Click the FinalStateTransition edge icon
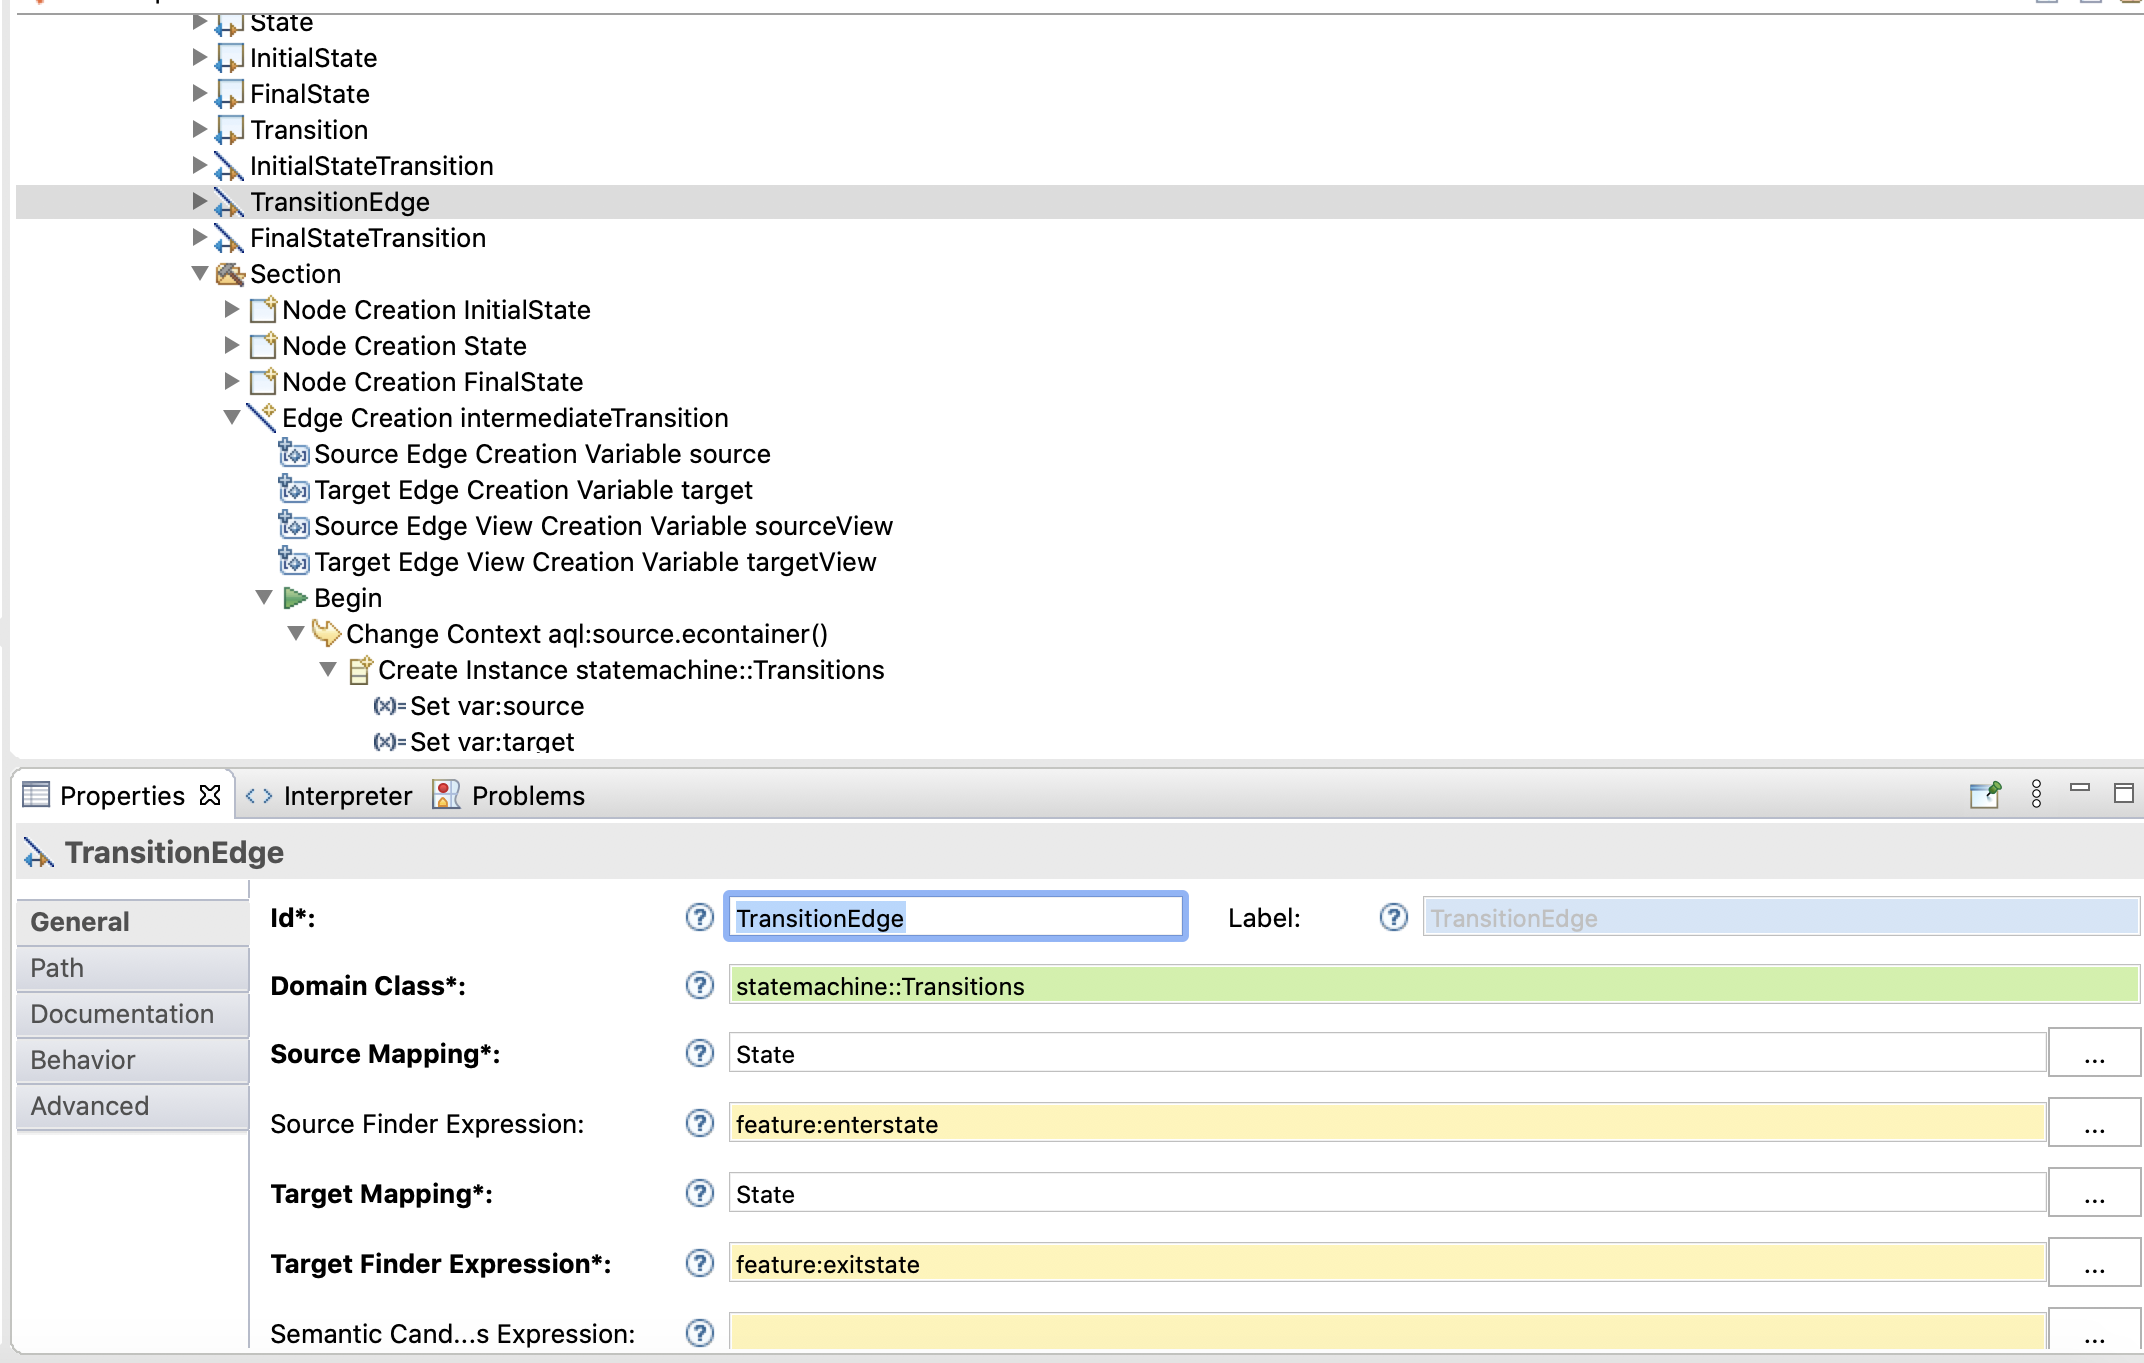The width and height of the screenshot is (2144, 1363). coord(230,238)
